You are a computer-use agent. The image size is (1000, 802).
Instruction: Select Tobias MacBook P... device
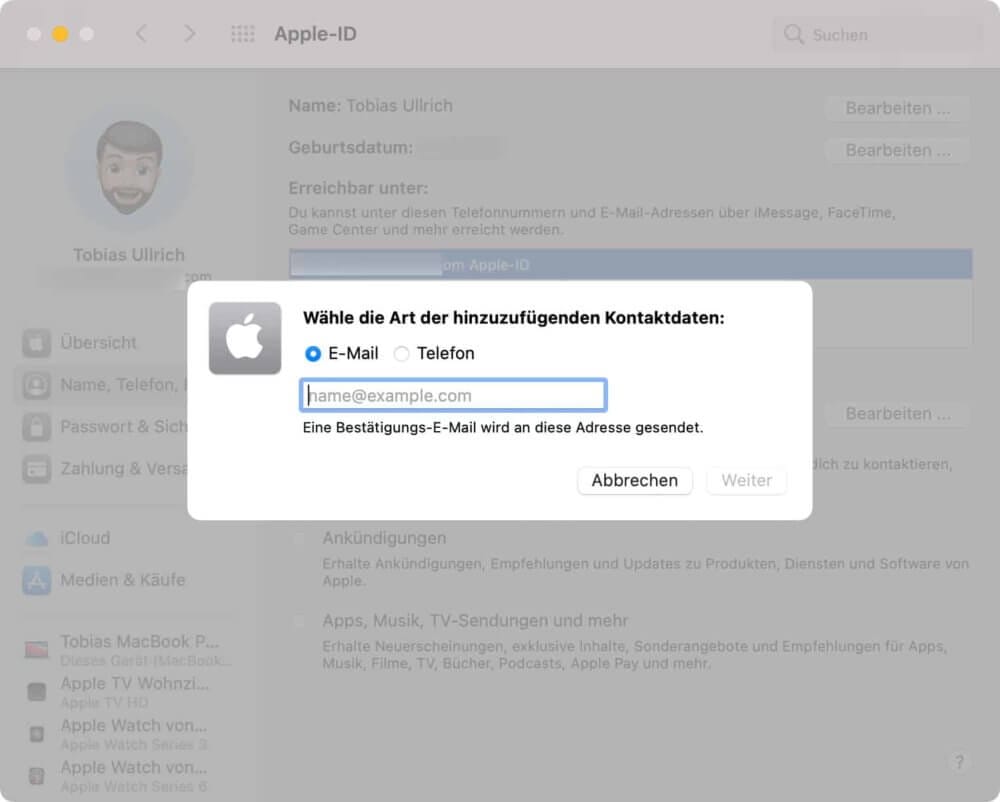[128, 650]
